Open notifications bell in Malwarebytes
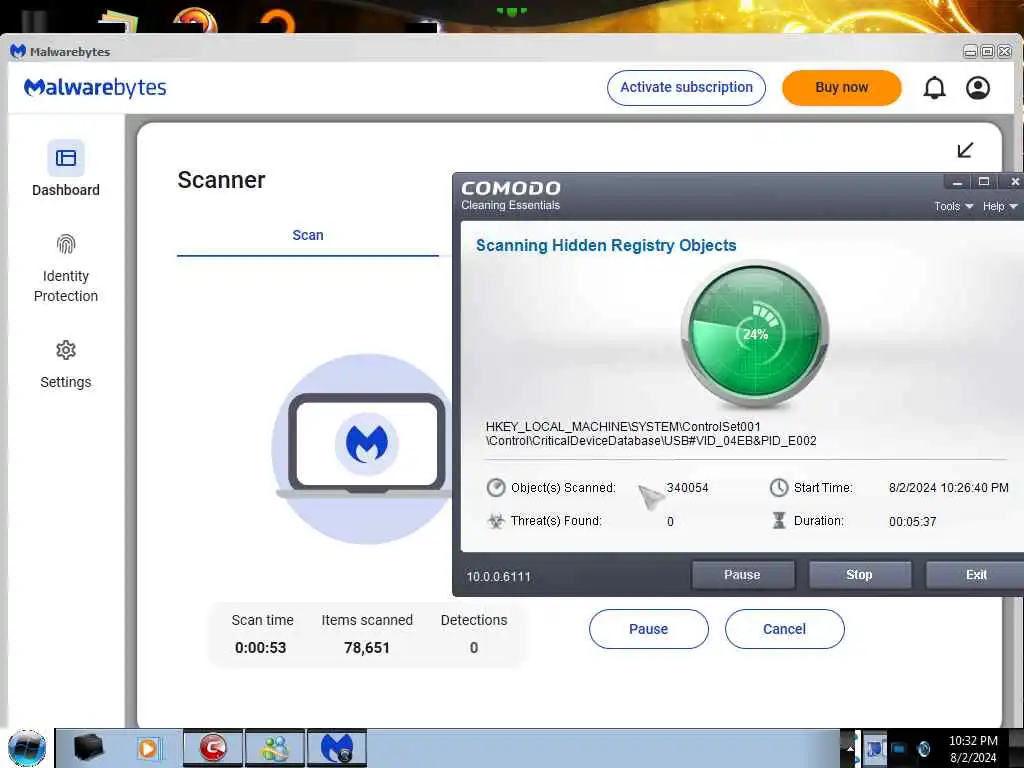Viewport: 1024px width, 768px height. click(x=934, y=88)
